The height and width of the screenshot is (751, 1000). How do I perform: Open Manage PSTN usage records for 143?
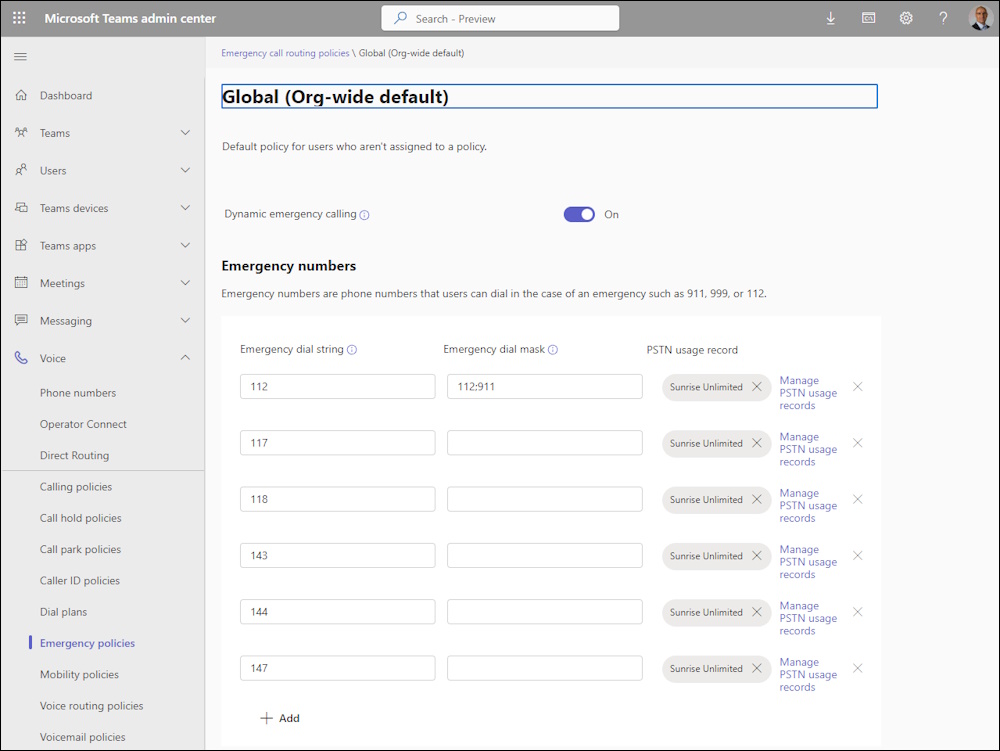click(x=808, y=562)
